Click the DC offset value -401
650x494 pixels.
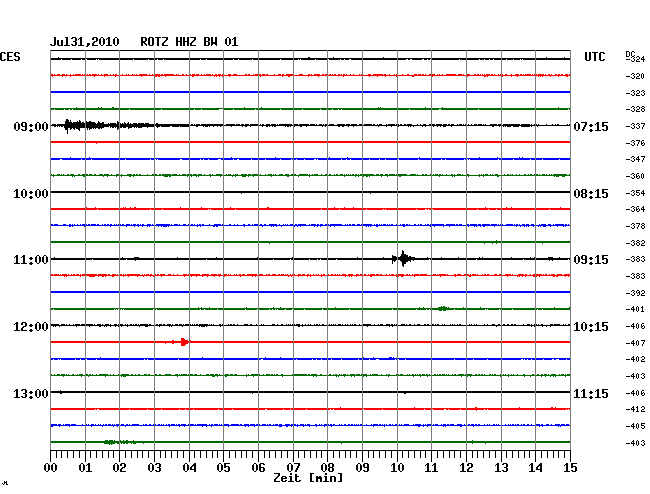pos(635,310)
